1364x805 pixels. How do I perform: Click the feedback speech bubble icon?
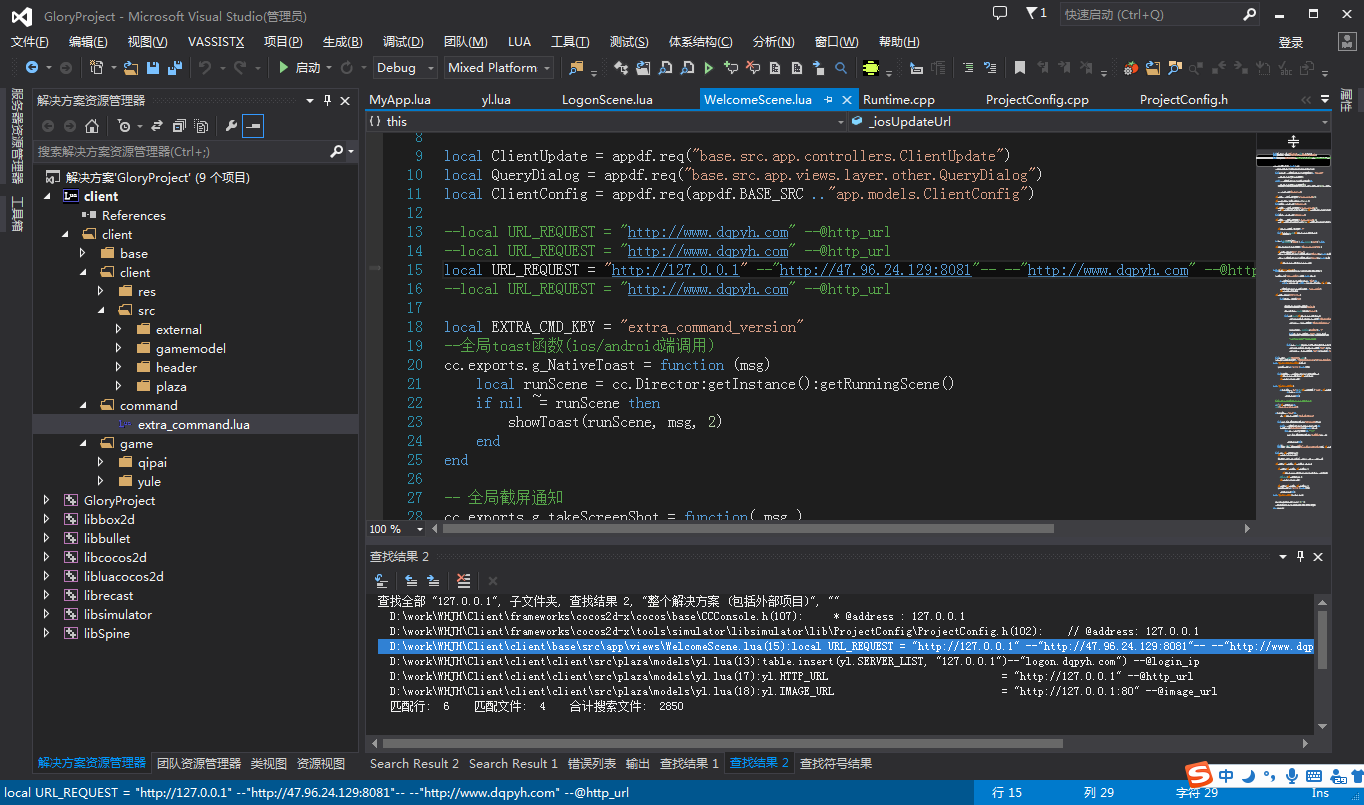coord(1000,13)
